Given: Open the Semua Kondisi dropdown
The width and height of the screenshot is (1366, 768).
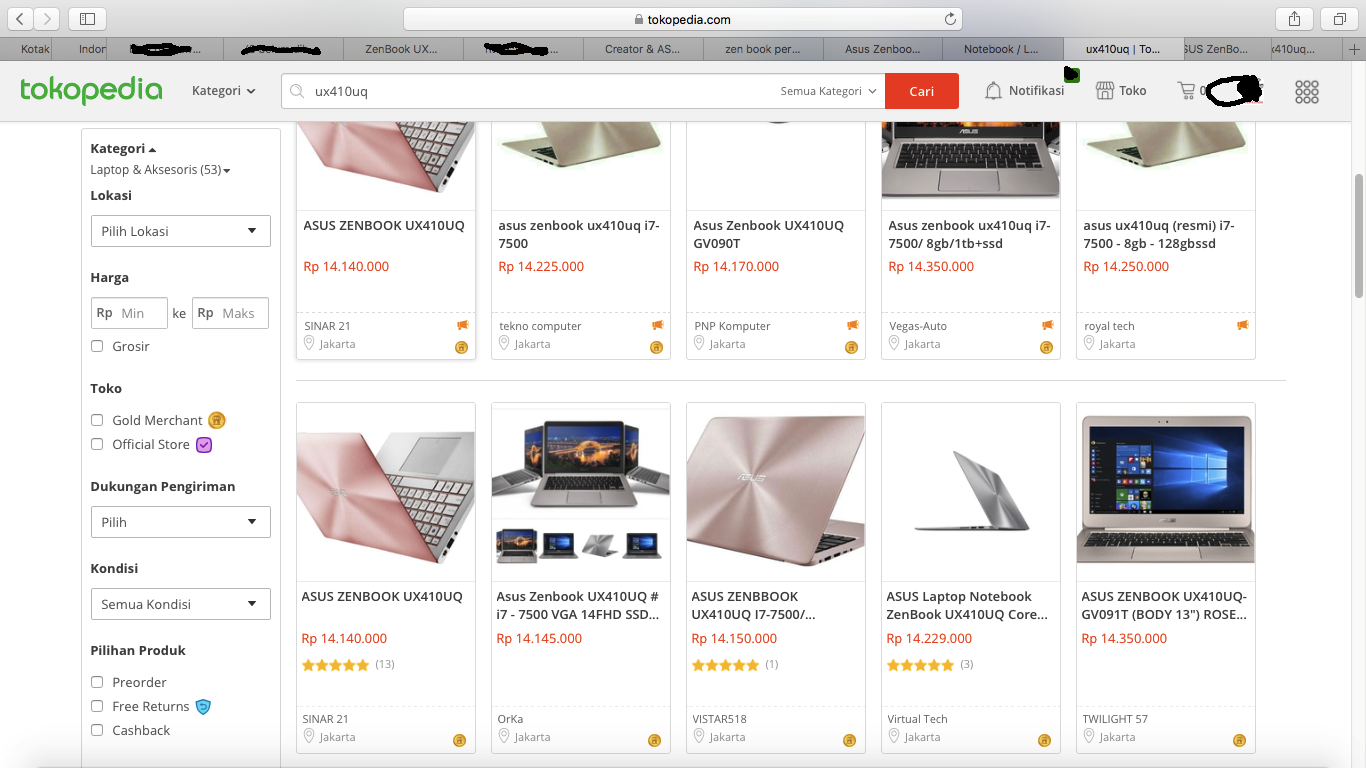Looking at the screenshot, I should click(180, 604).
